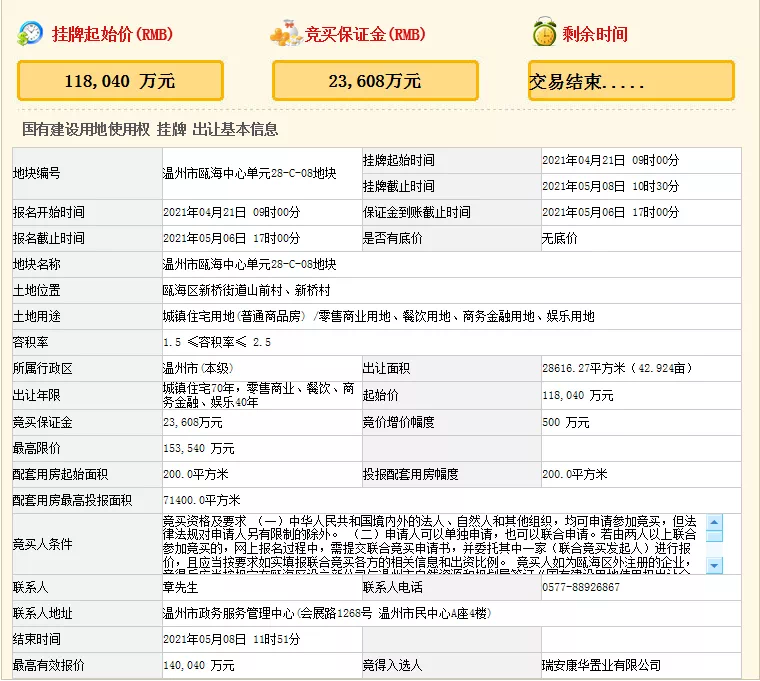
Task: Click the 挂牌起始价 (RMB) heading text
Action: [111, 34]
